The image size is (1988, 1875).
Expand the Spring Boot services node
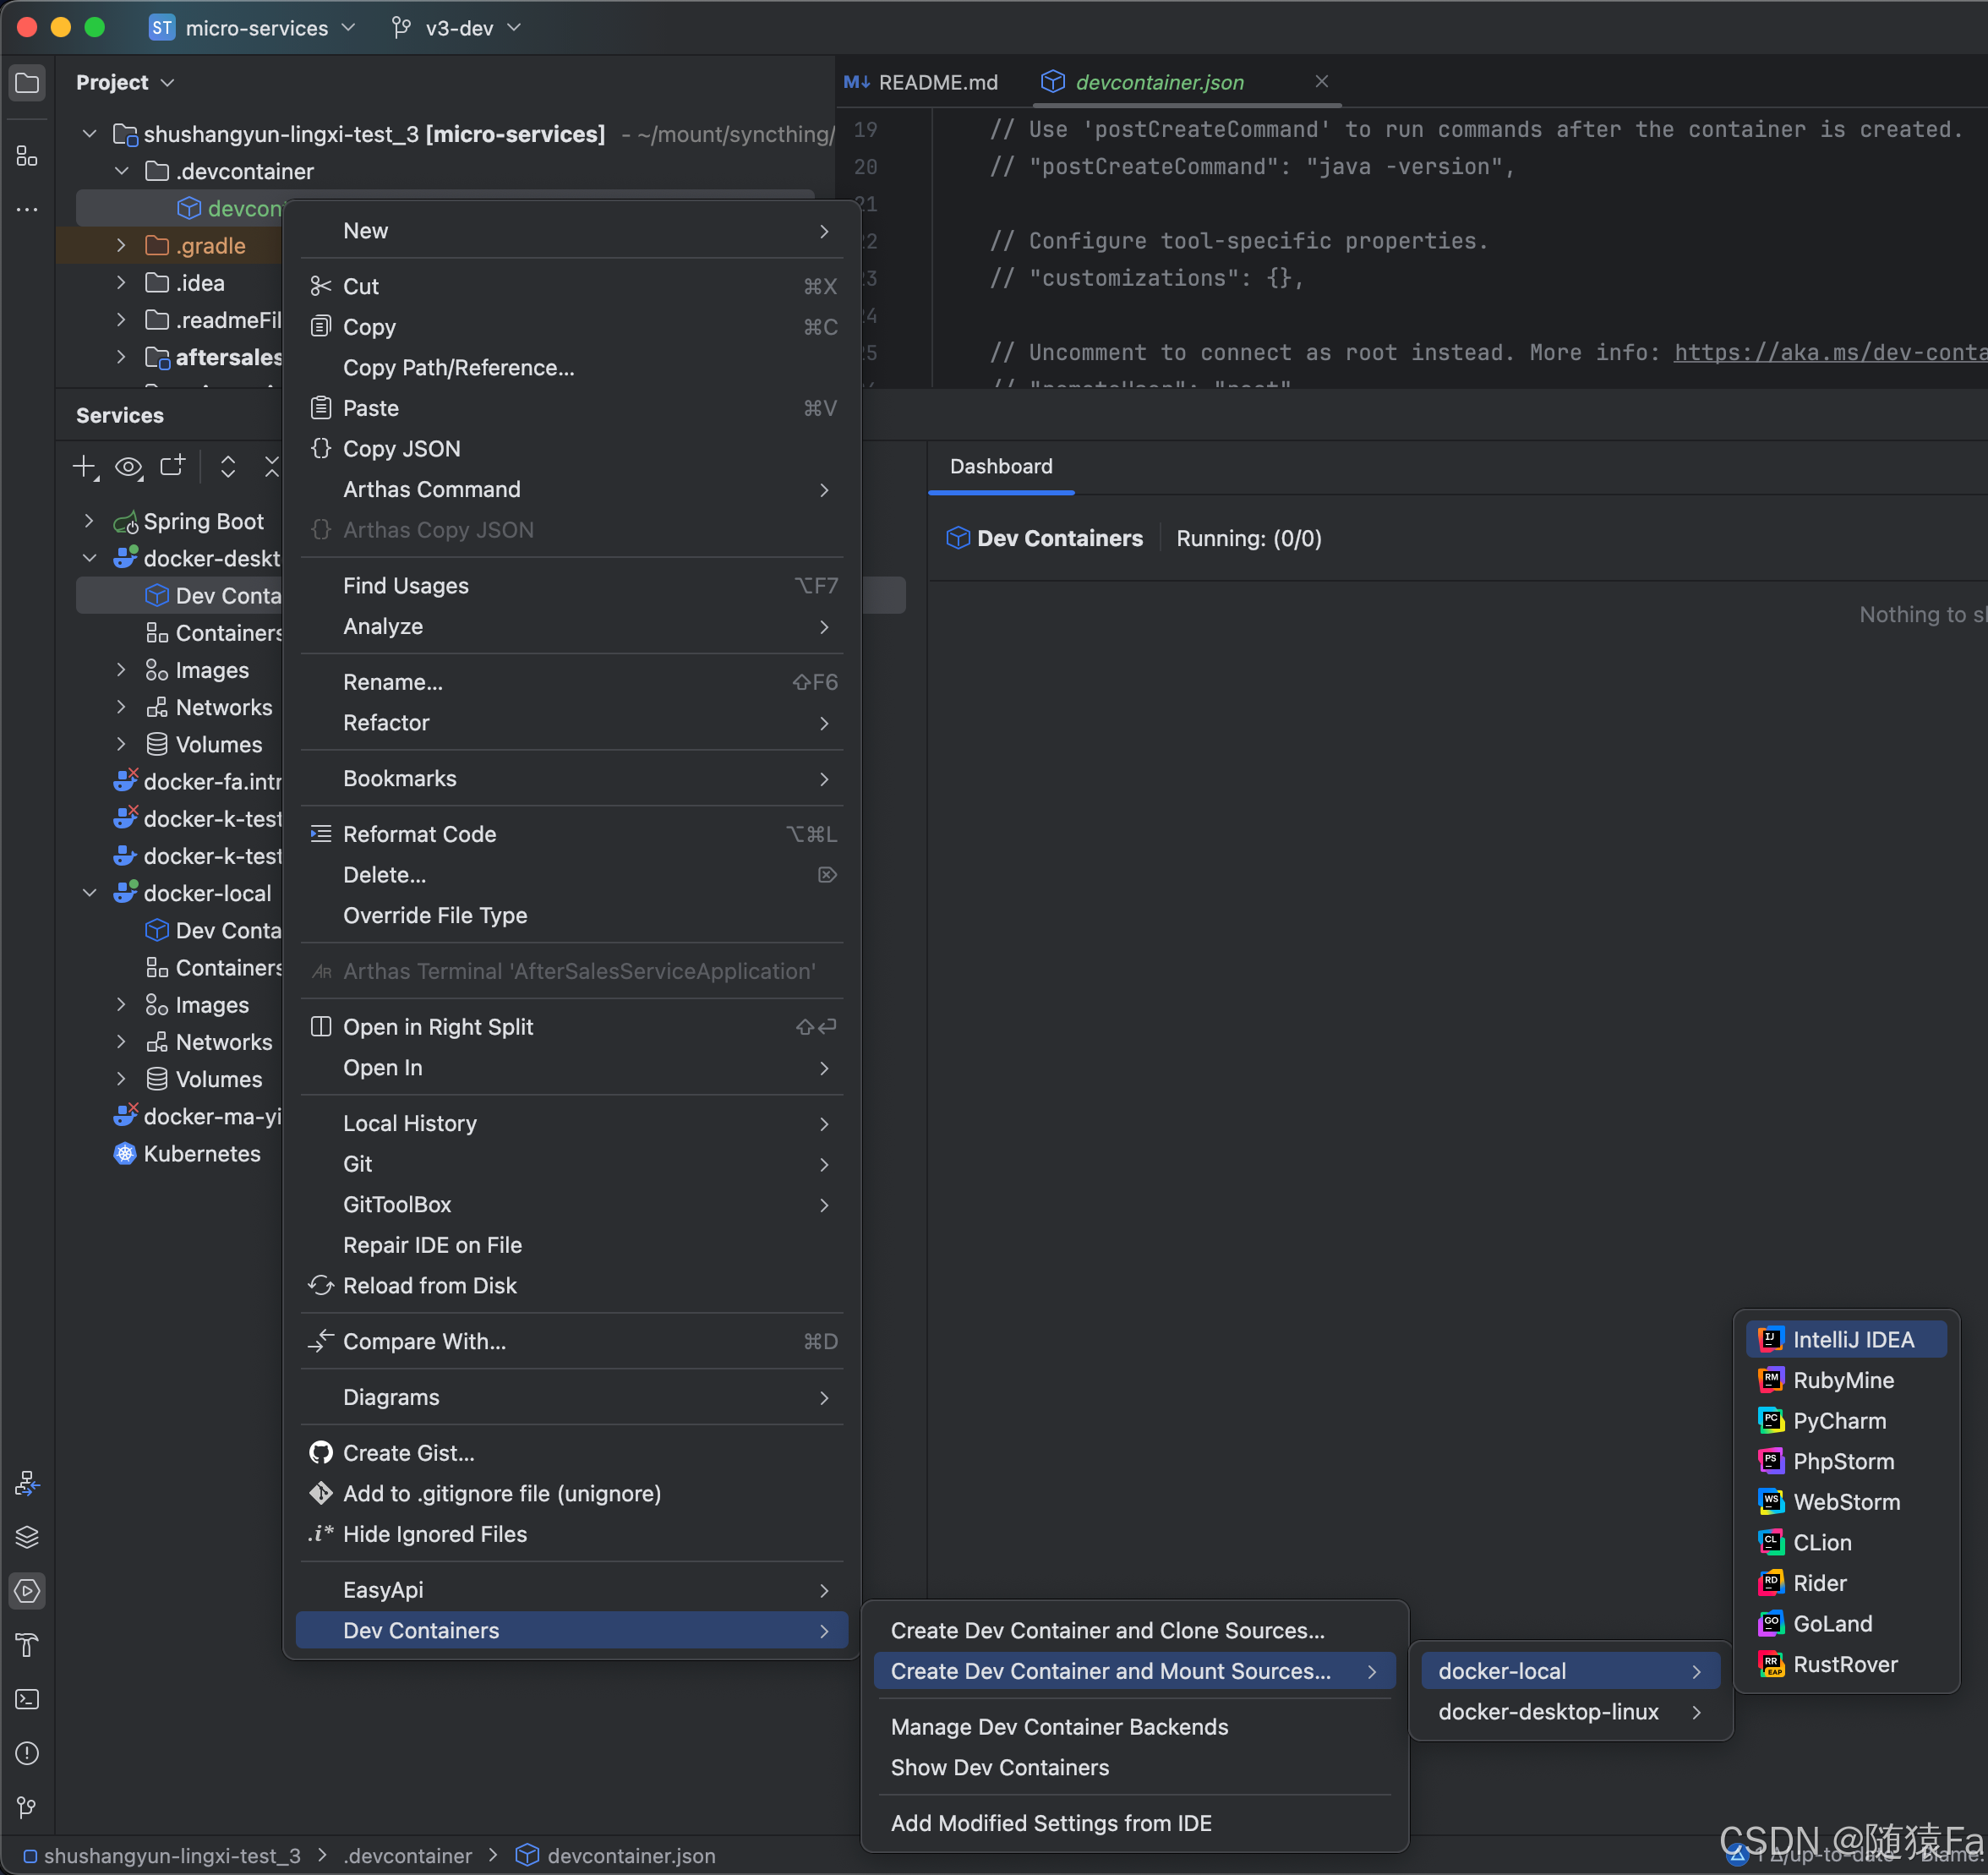89,521
